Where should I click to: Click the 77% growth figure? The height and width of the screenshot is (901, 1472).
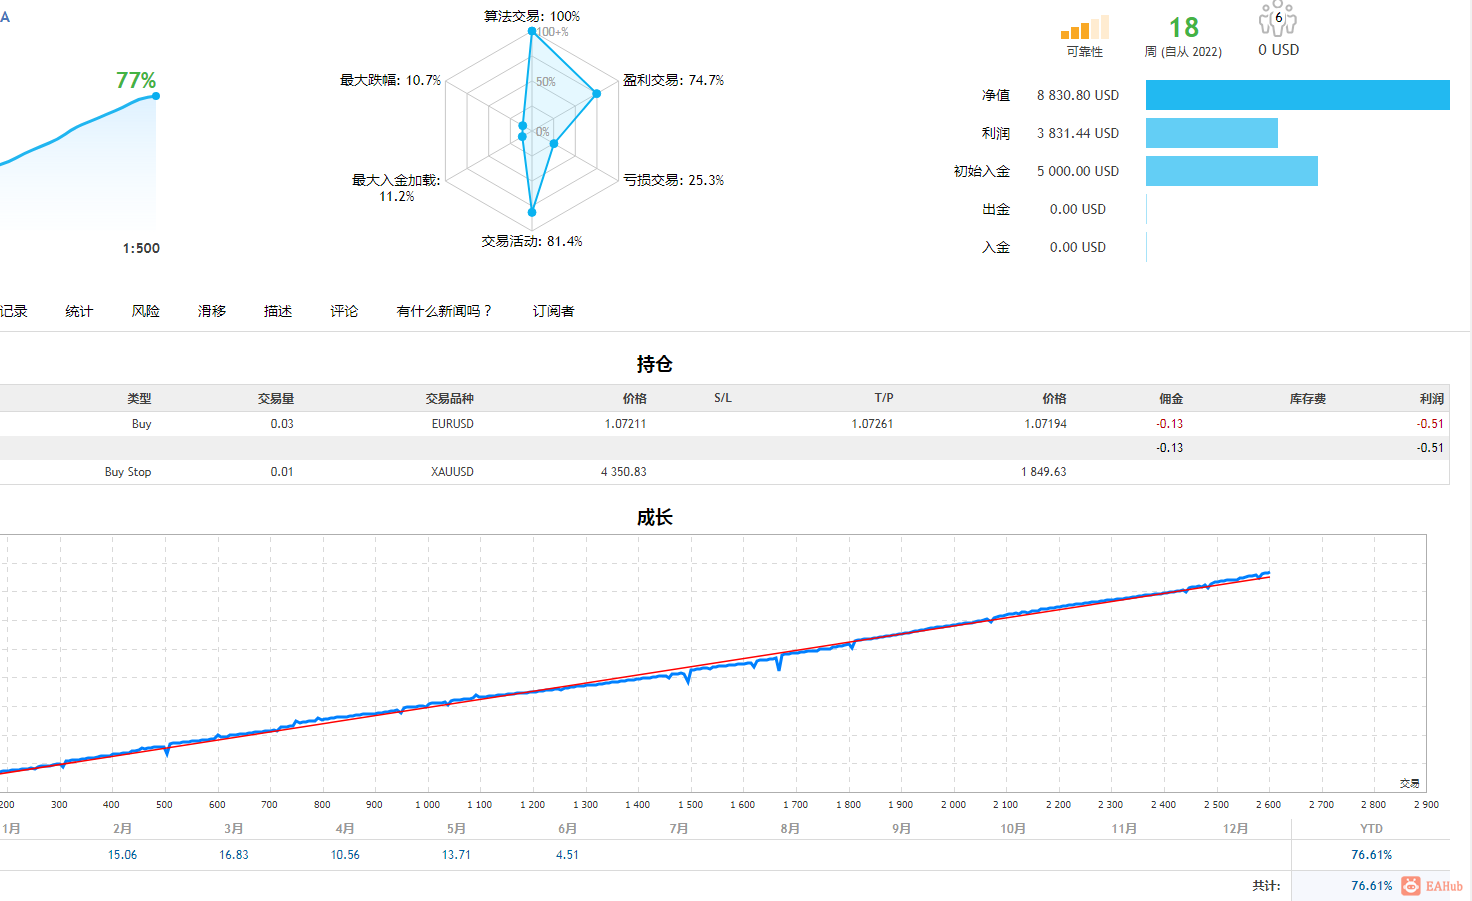coord(136,80)
